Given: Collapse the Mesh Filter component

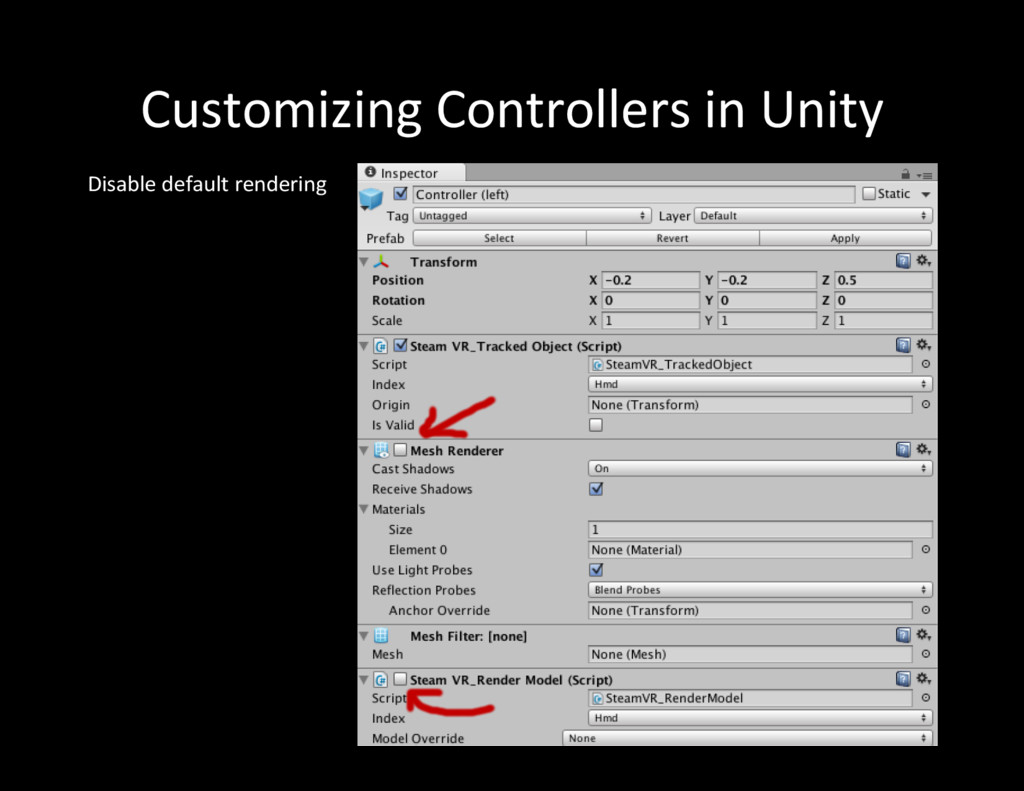Looking at the screenshot, I should (x=364, y=636).
